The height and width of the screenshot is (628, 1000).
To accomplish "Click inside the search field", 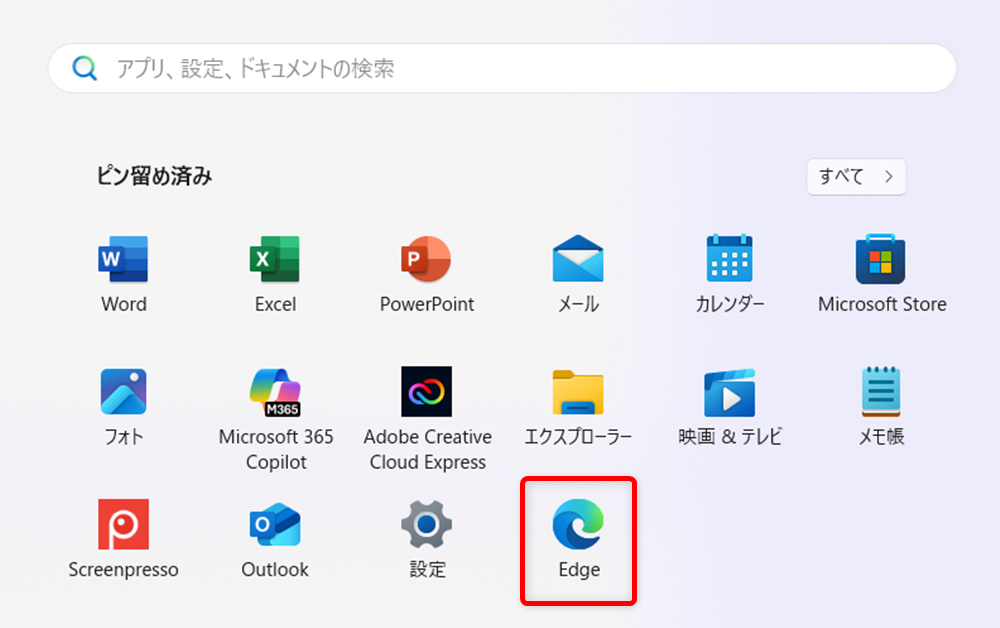I will point(400,68).
